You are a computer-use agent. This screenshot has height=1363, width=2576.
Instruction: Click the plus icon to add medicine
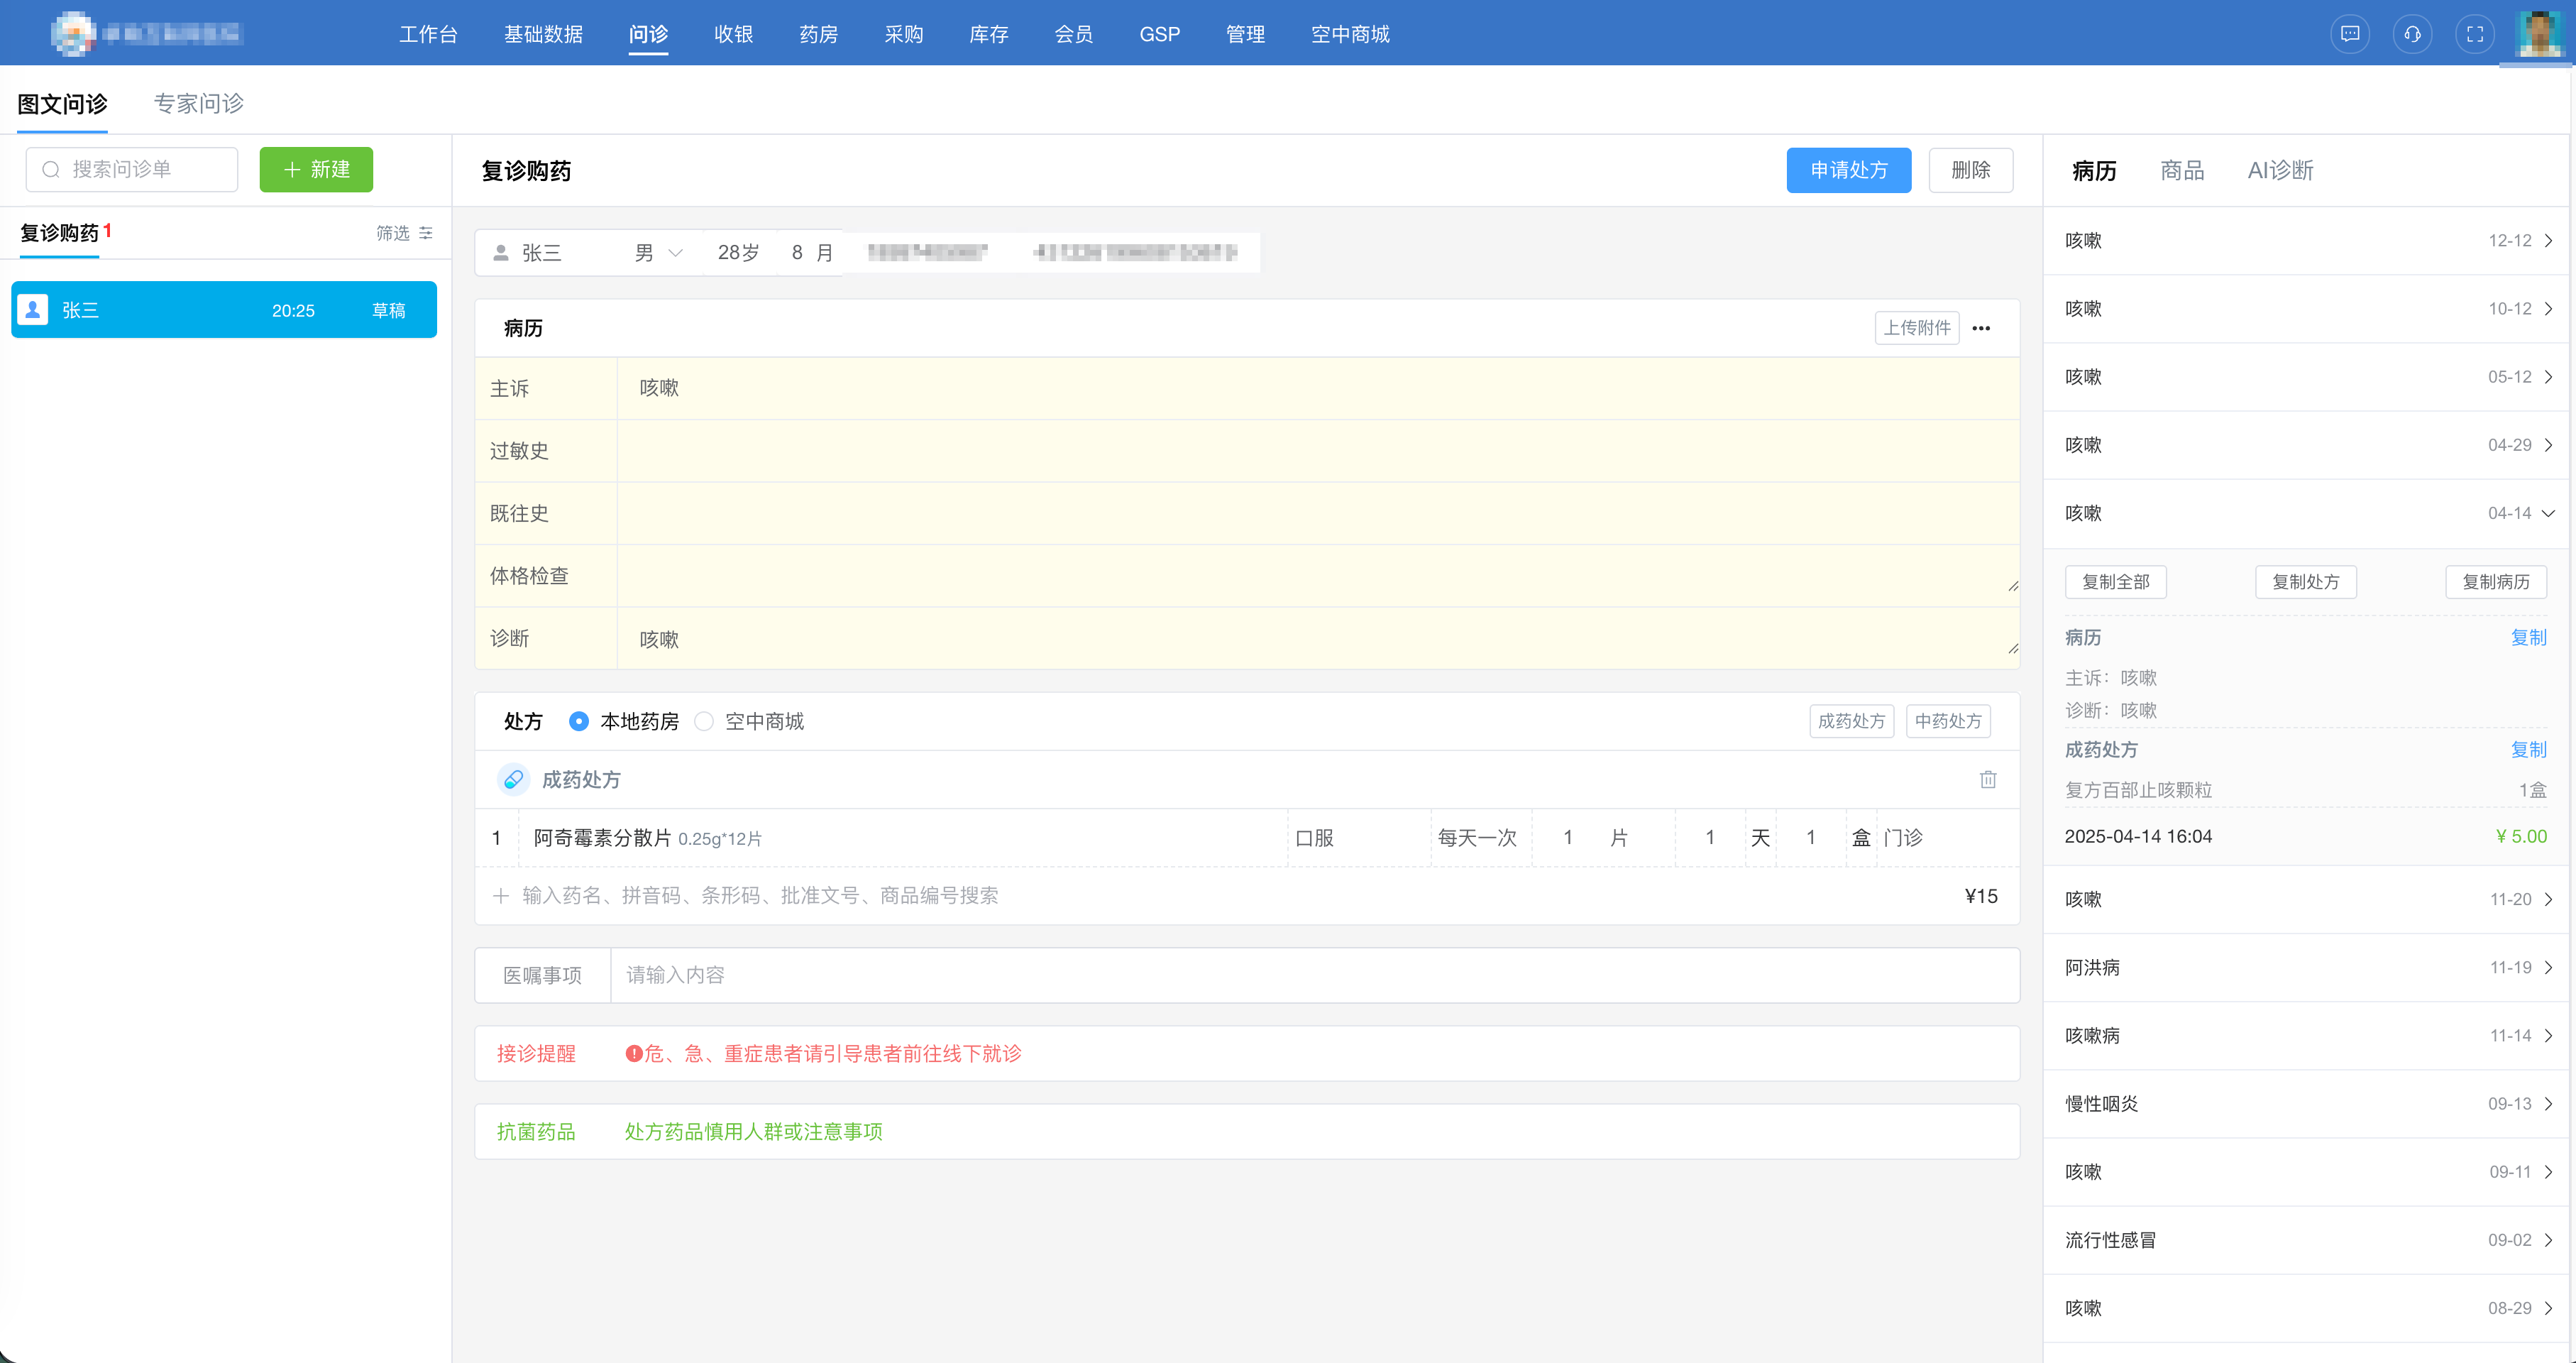click(501, 895)
